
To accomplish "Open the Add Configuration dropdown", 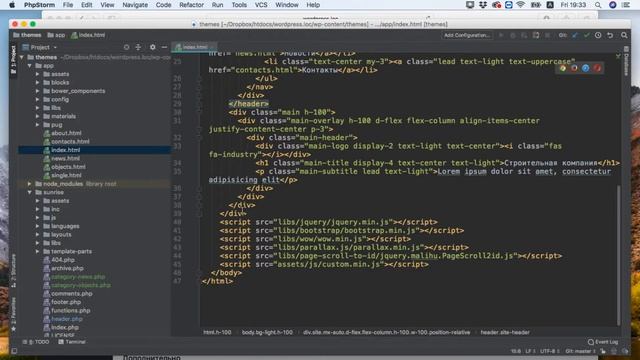I will point(467,36).
